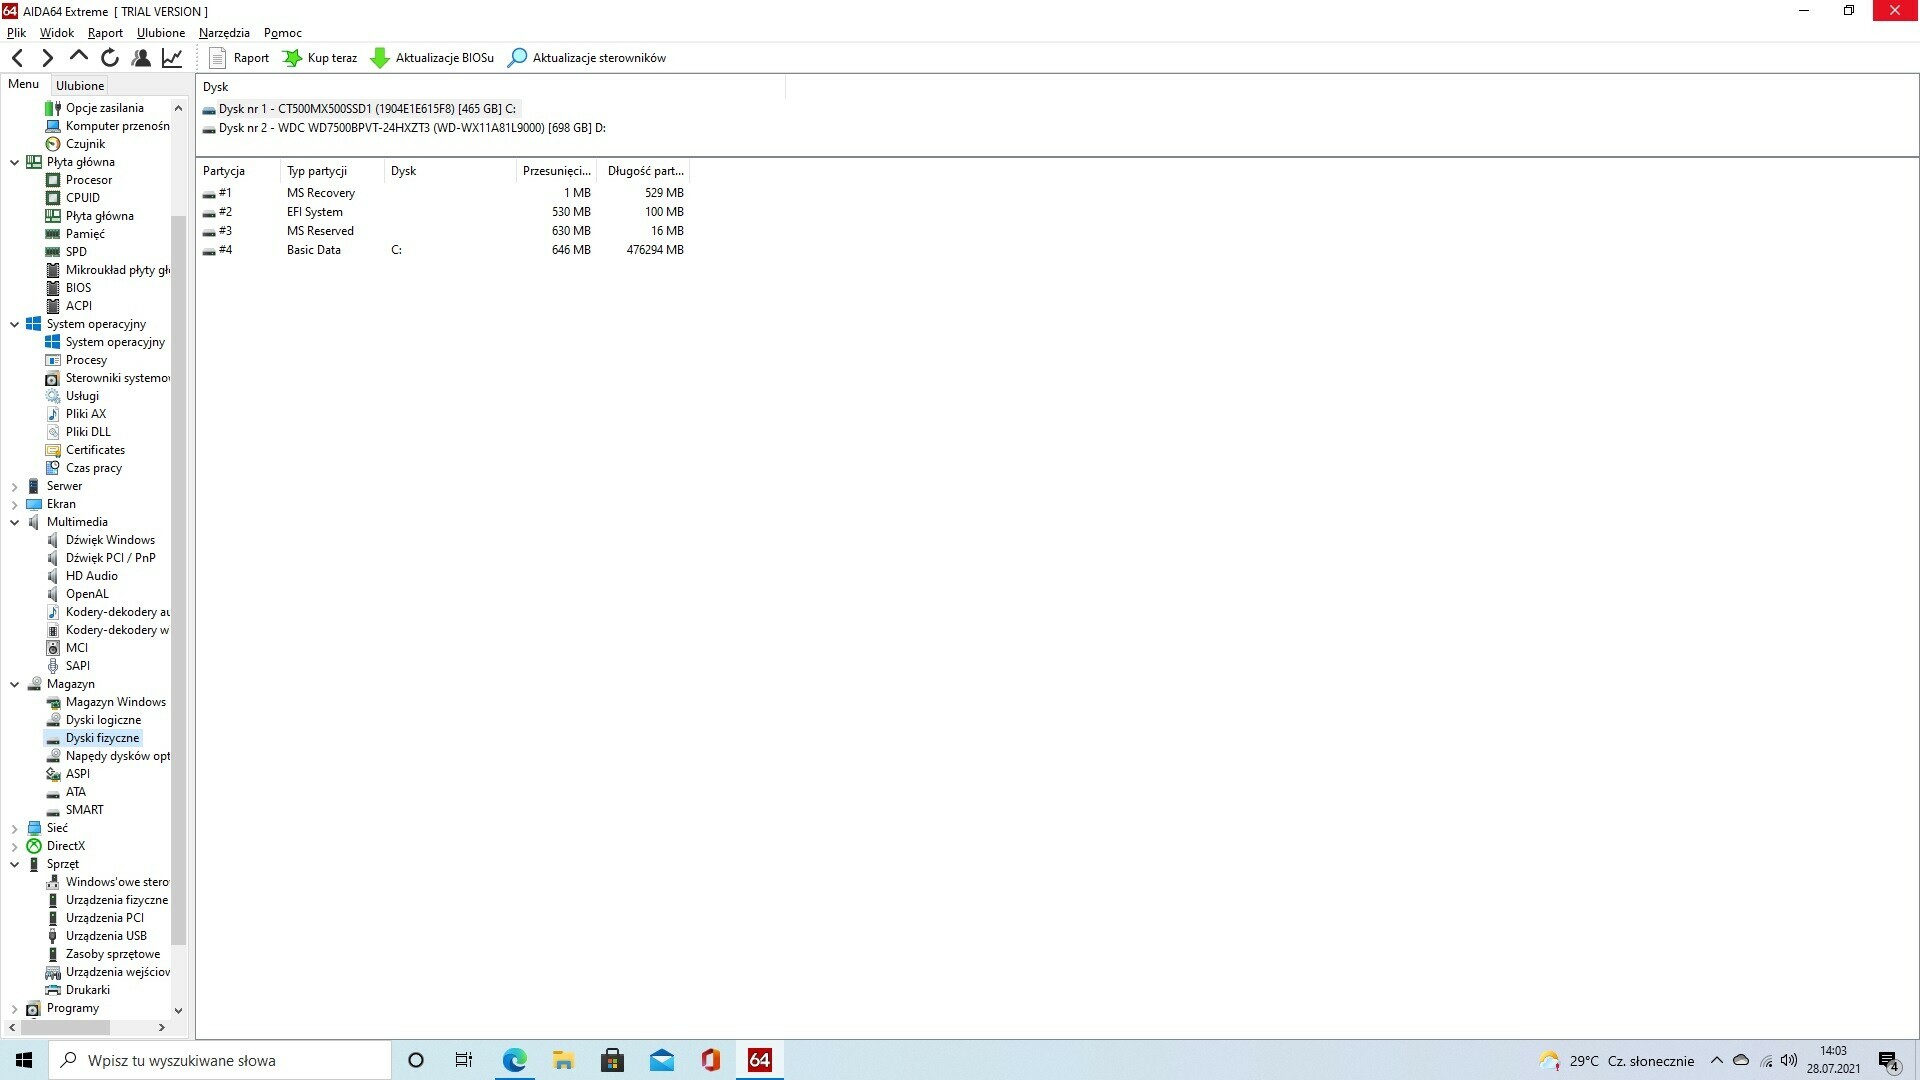1920x1080 pixels.
Task: Switch to the Ulubione tab
Action: [80, 86]
